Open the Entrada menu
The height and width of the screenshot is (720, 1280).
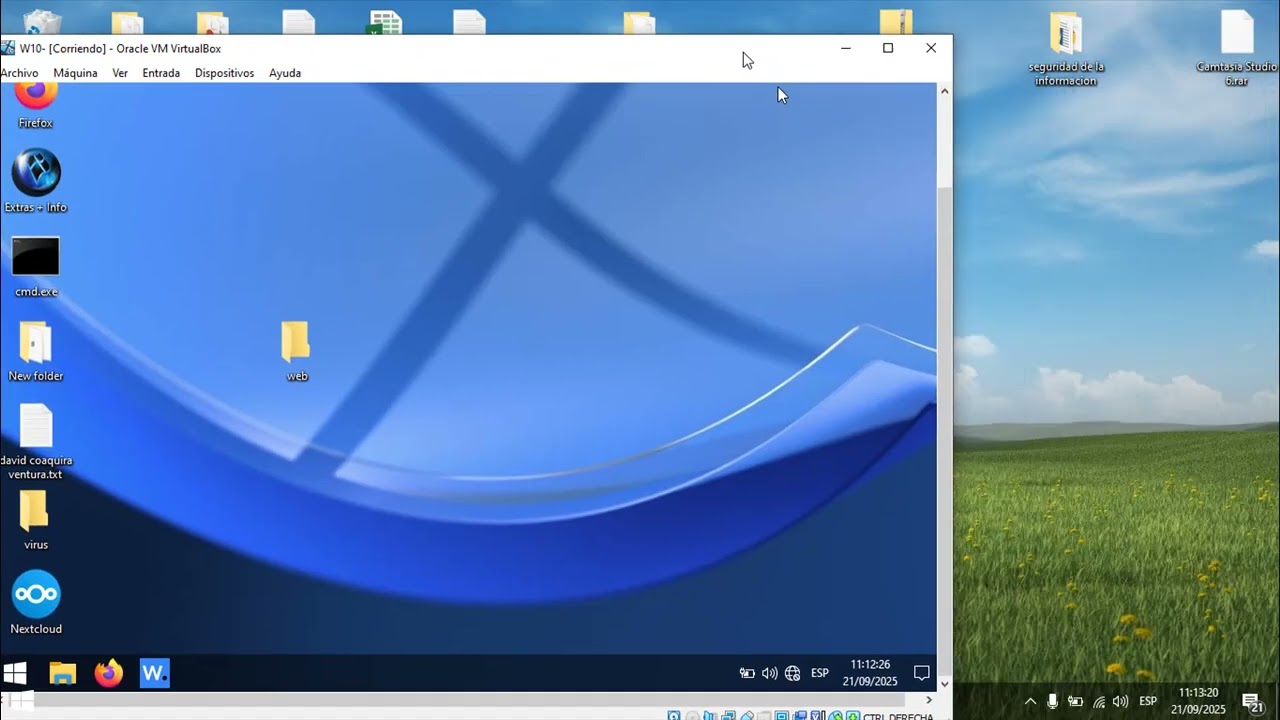click(x=161, y=73)
